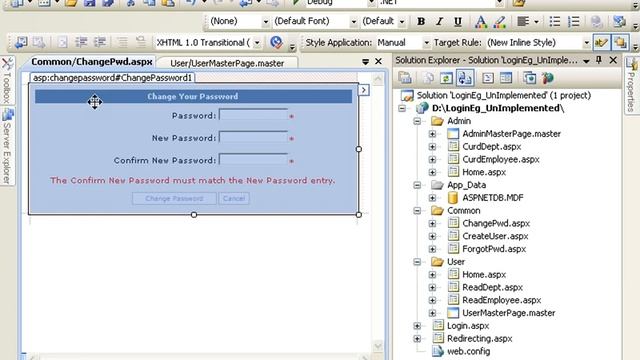Click the designer scrollbar down arrow
Image resolution: width=640 pixels, height=360 pixels.
coord(378,346)
